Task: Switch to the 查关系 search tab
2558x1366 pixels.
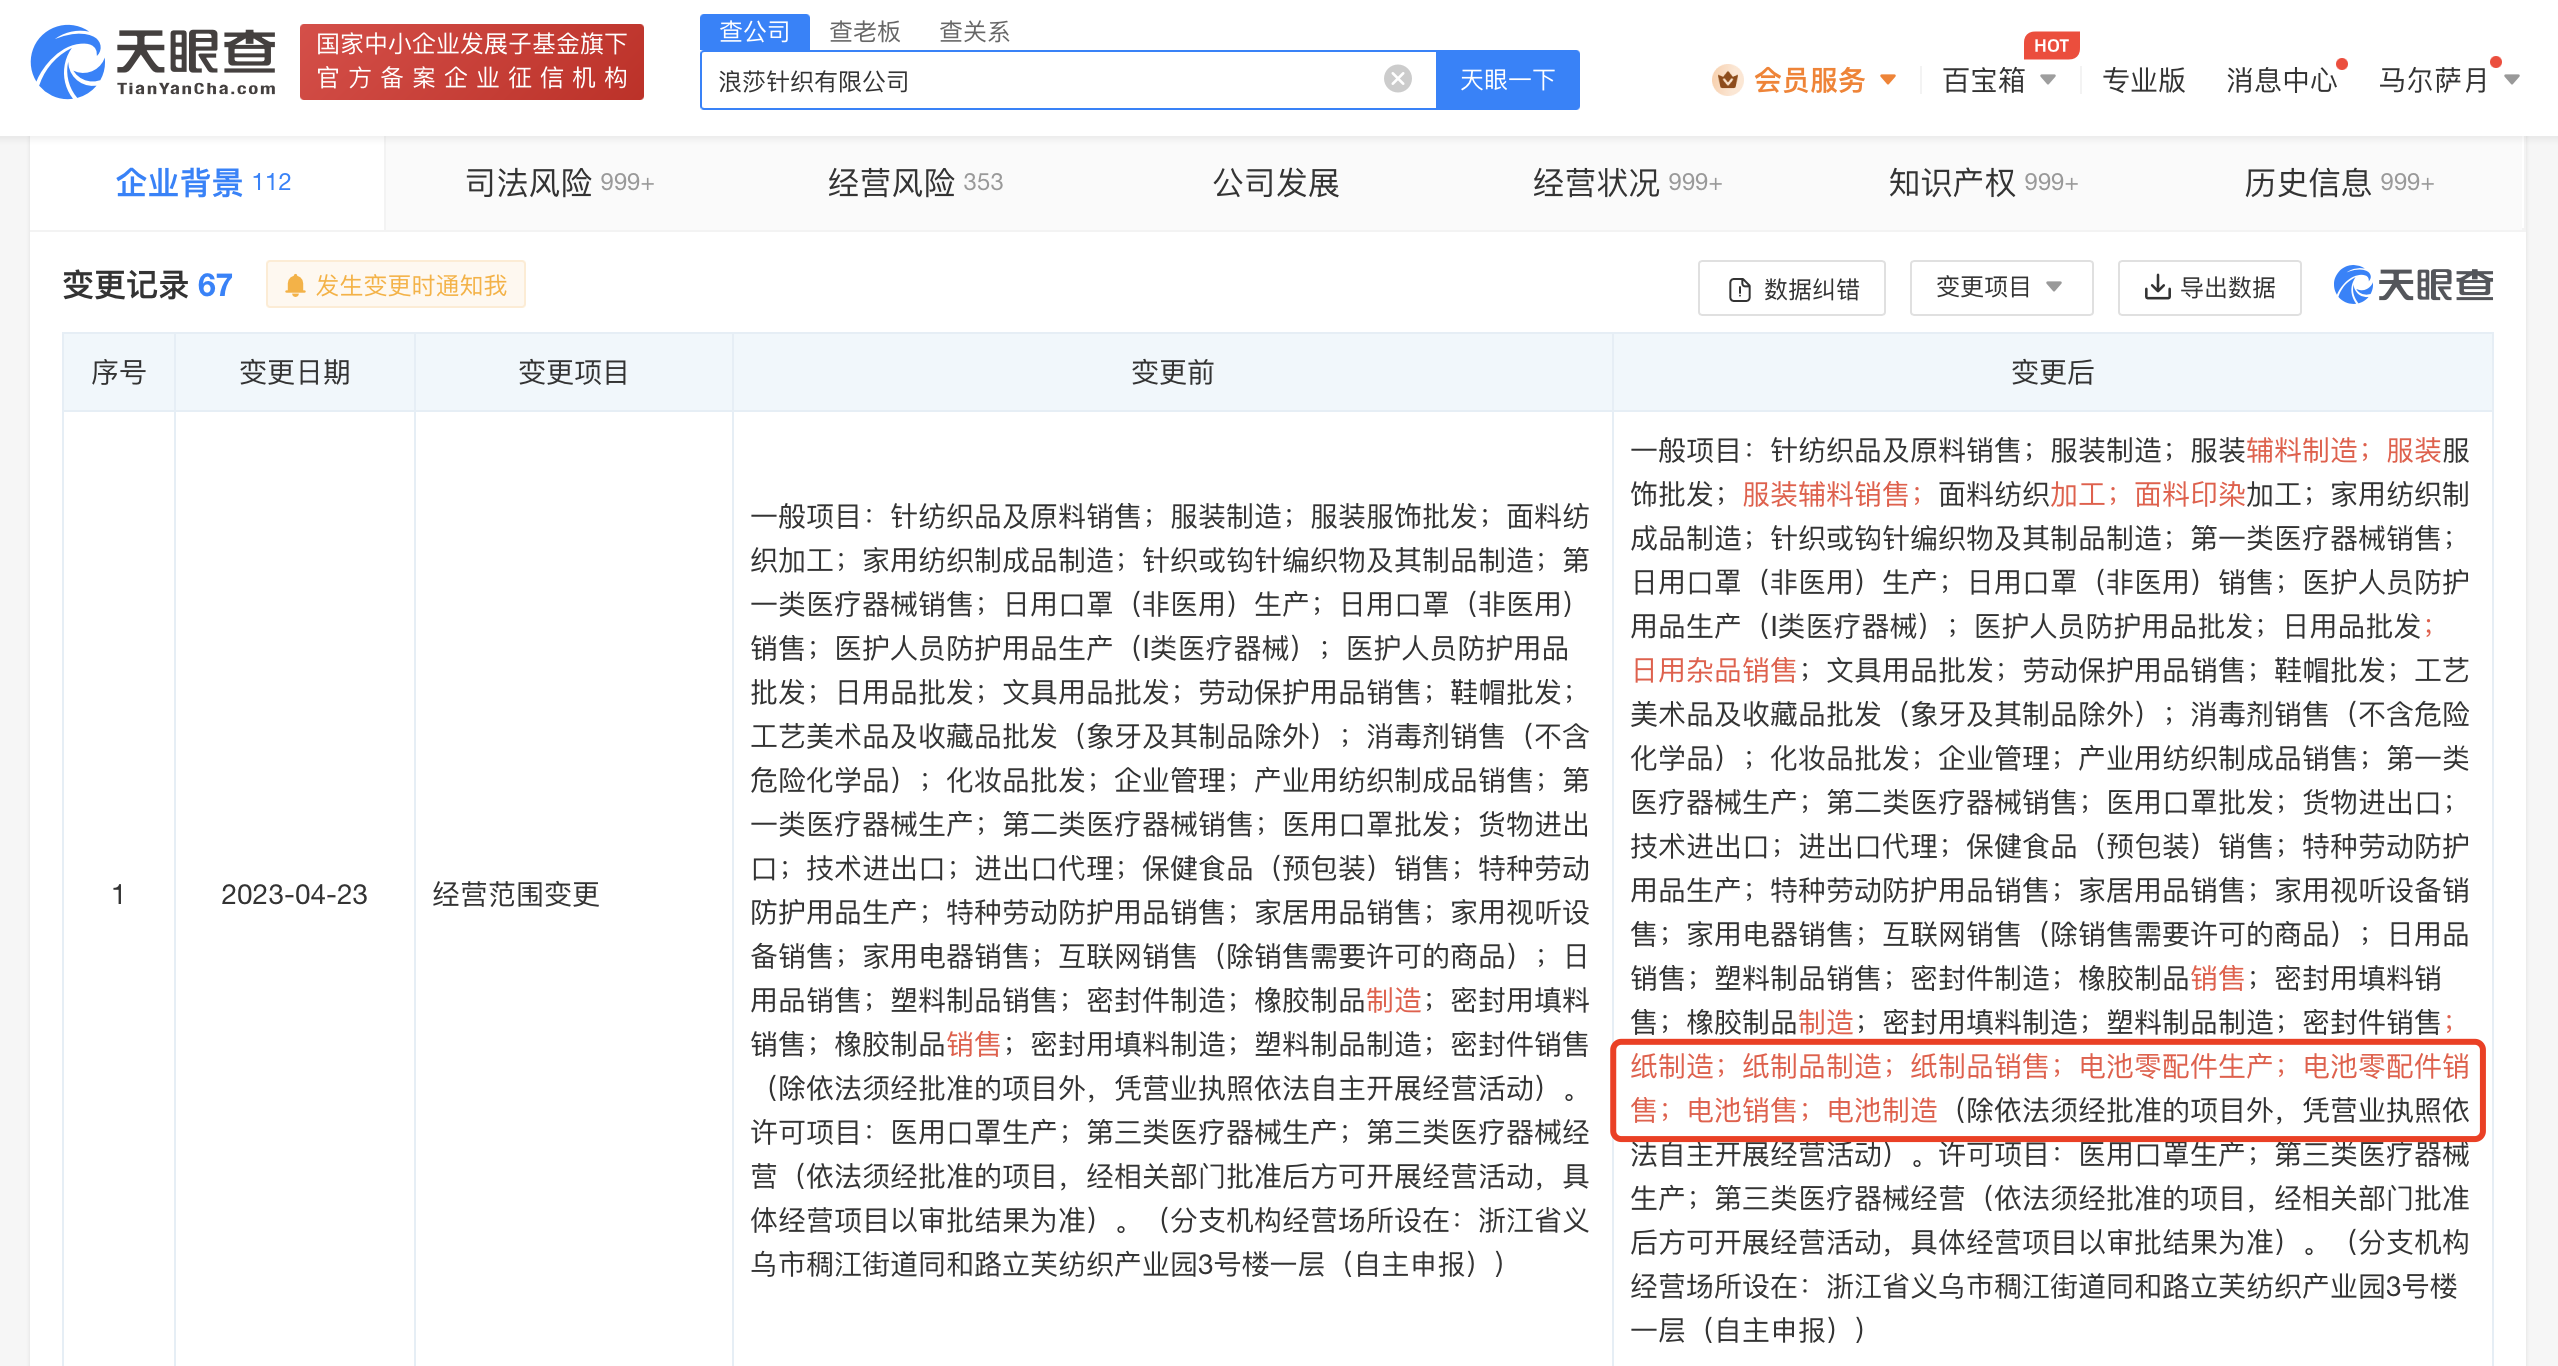Action: (x=974, y=32)
